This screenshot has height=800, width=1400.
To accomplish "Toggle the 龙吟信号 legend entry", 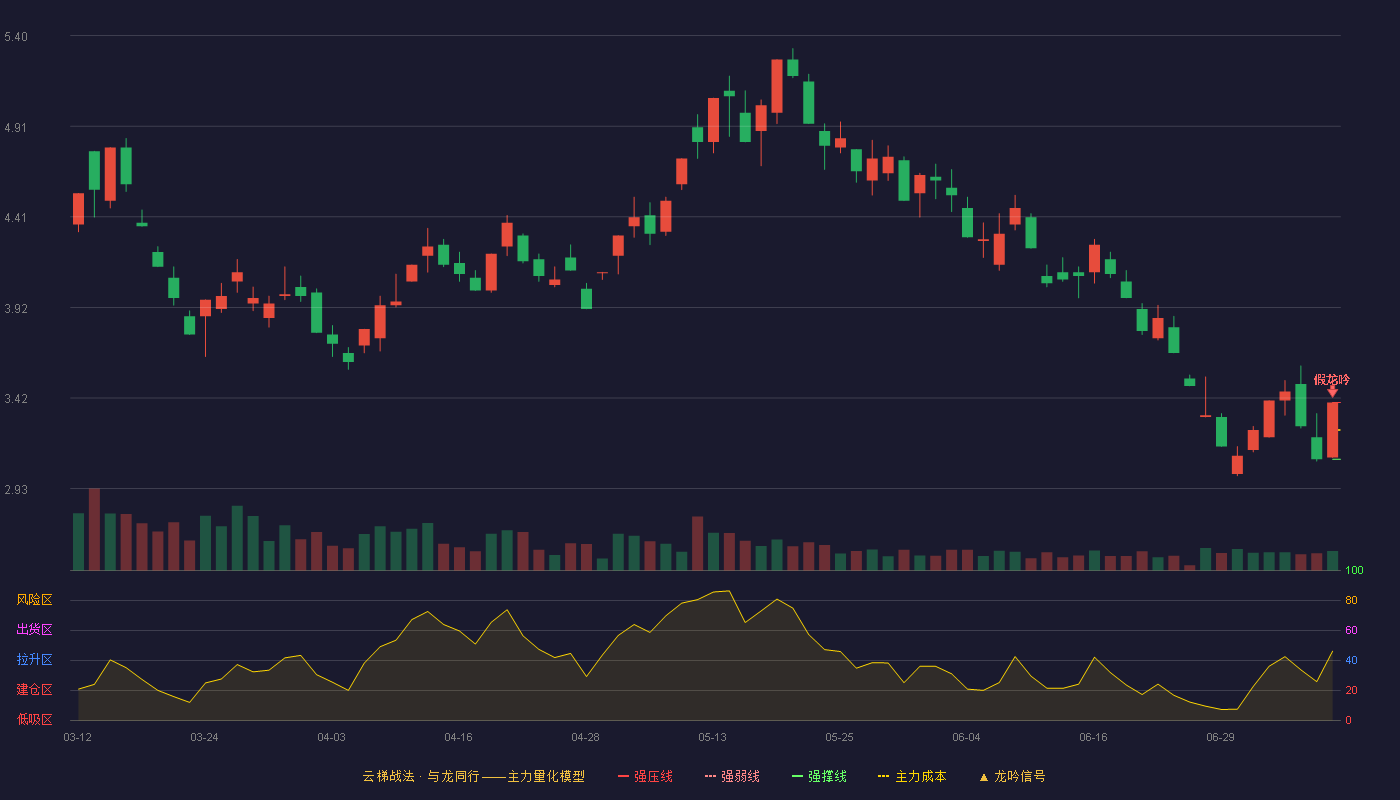I will point(1012,776).
